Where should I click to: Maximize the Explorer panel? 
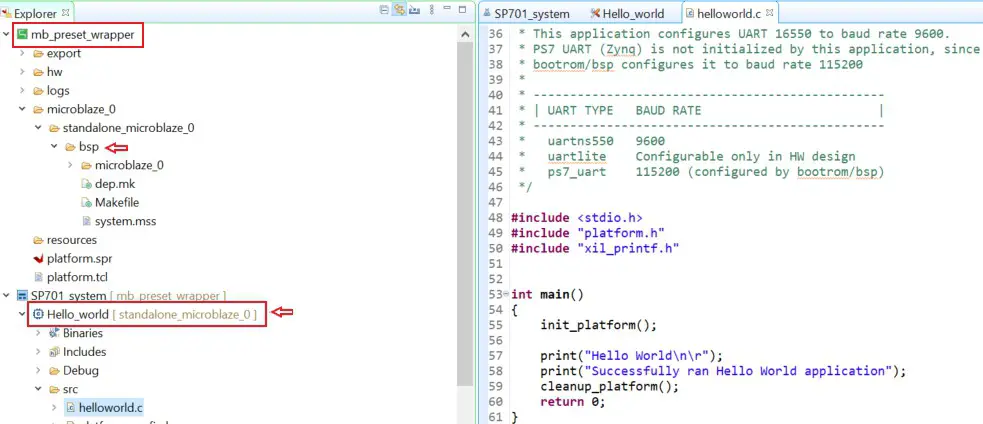[x=462, y=9]
